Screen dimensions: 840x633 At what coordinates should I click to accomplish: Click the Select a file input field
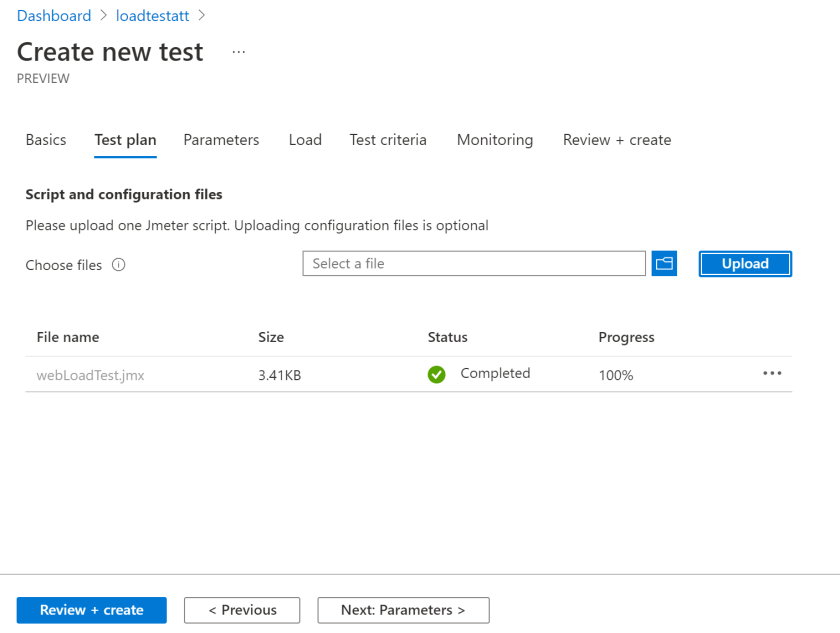474,264
